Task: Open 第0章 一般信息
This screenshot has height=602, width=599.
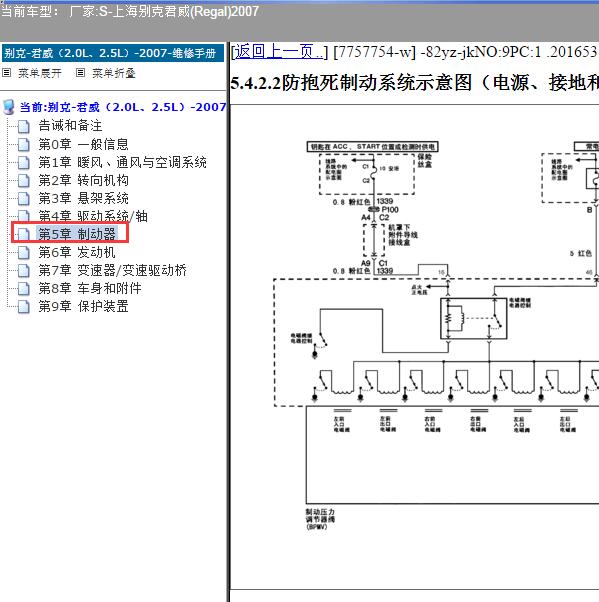Action: pyautogui.click(x=83, y=144)
